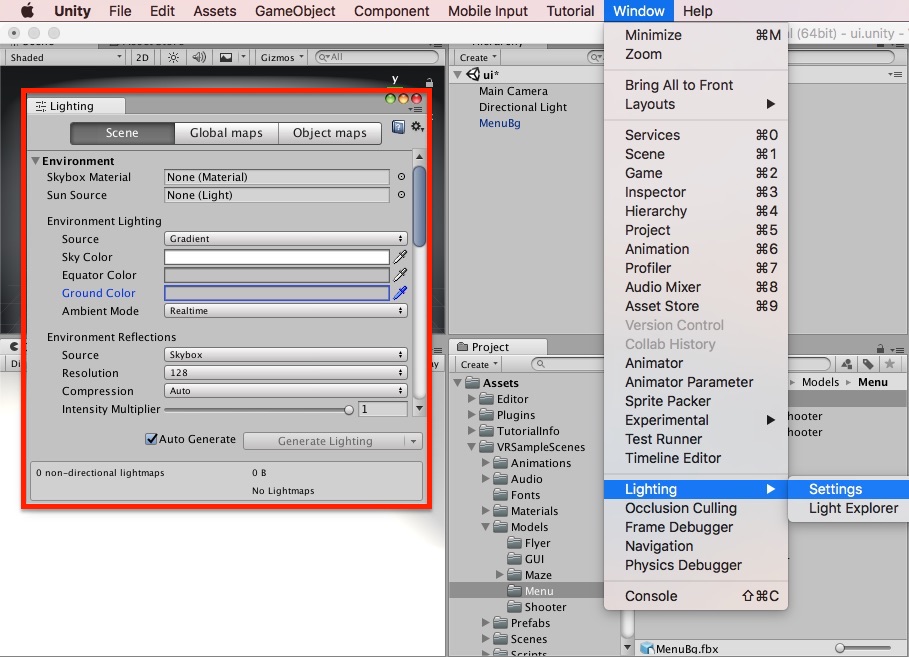
Task: Use eyedropper for Sky Color
Action: [400, 257]
